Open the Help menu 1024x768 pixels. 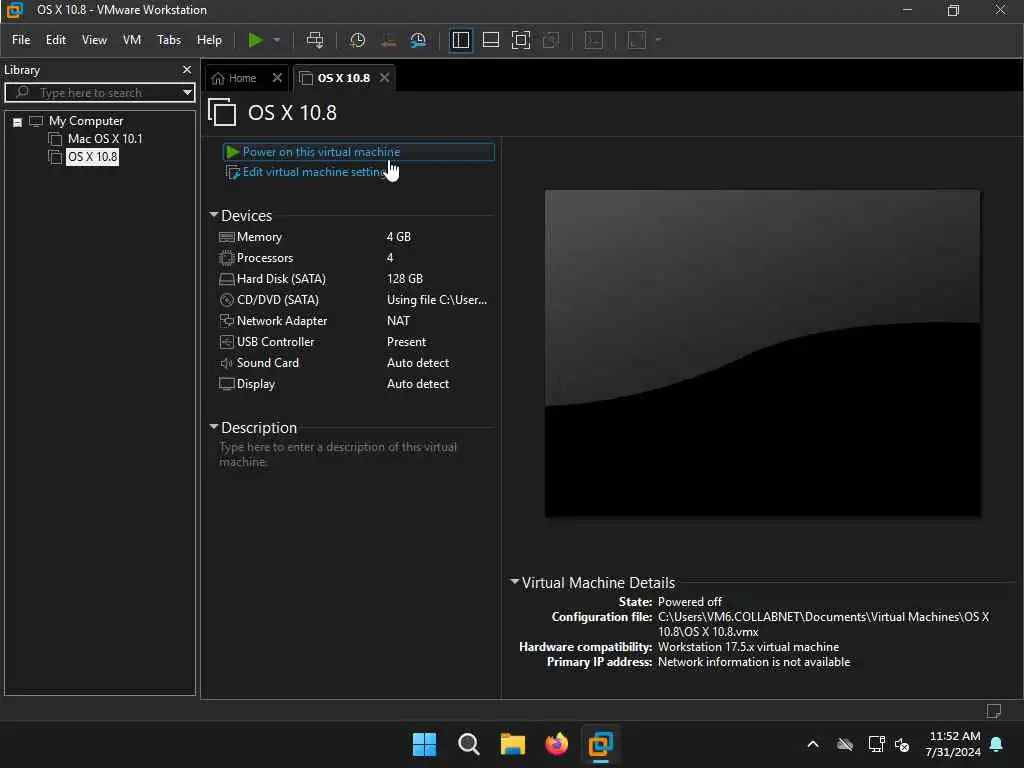pyautogui.click(x=209, y=40)
